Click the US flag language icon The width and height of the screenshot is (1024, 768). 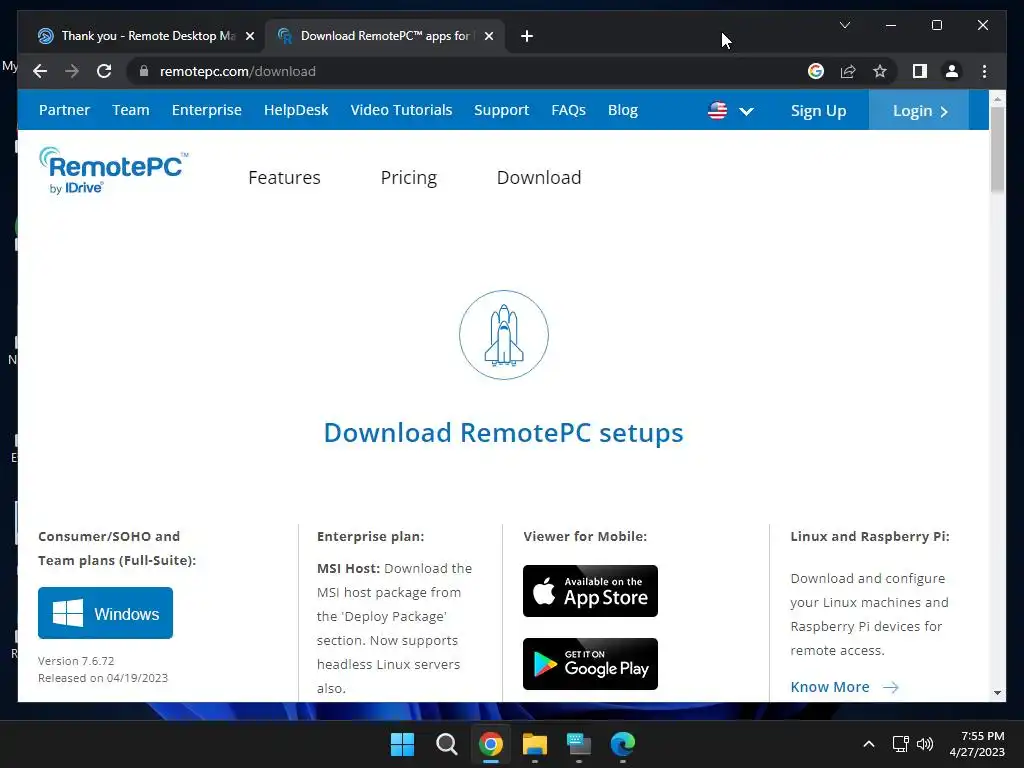(717, 110)
